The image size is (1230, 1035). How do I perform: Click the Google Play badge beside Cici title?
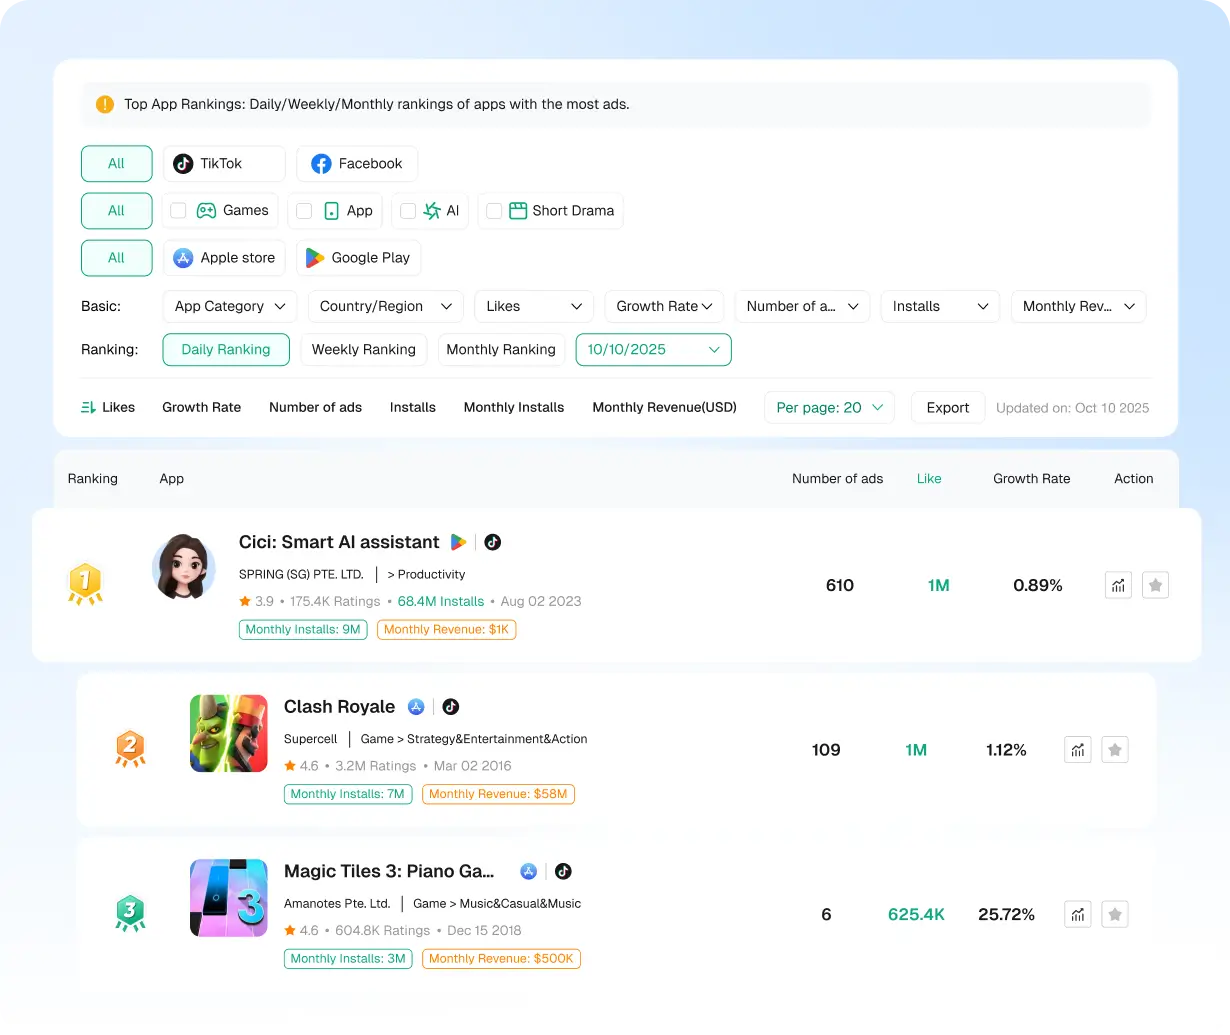[x=458, y=542]
